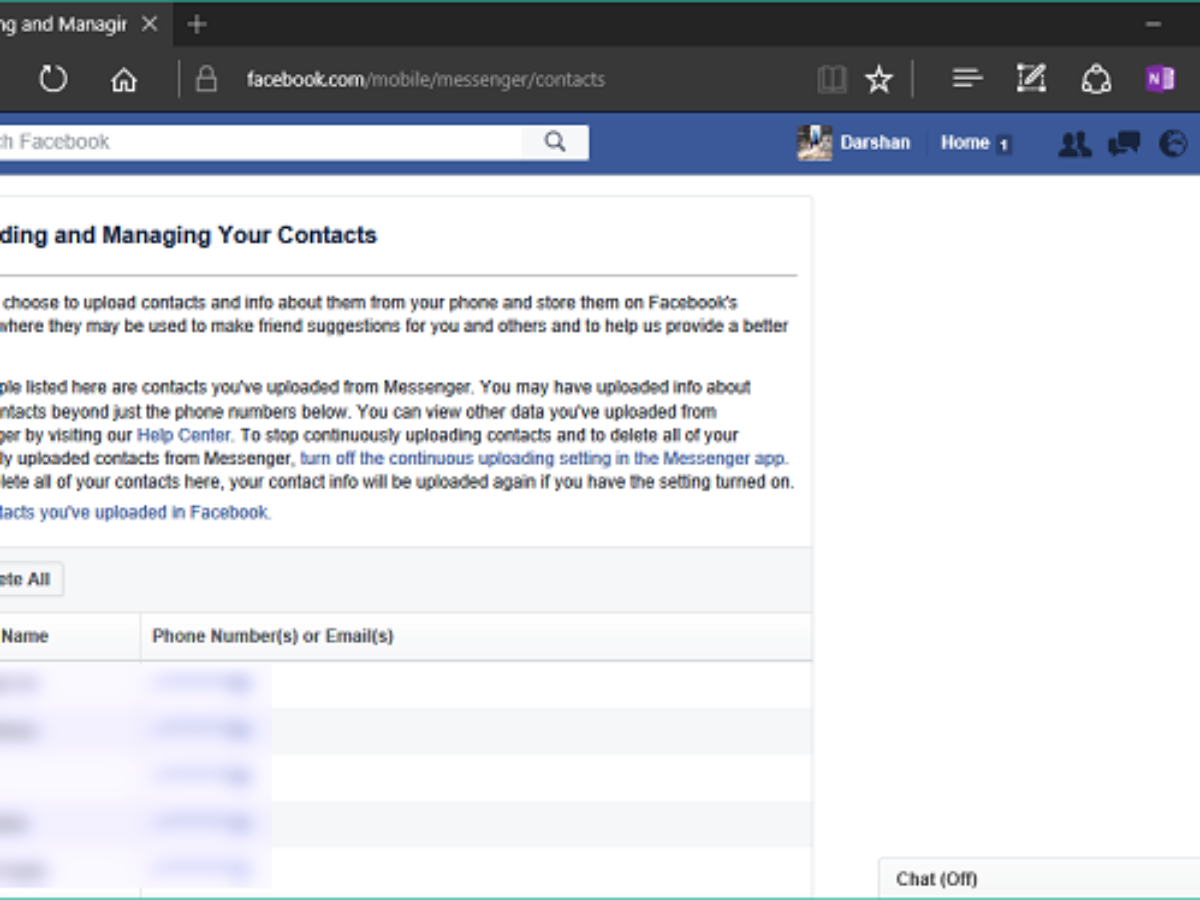The height and width of the screenshot is (900, 1200).
Task: Open Darshan profile link
Action: [x=874, y=143]
